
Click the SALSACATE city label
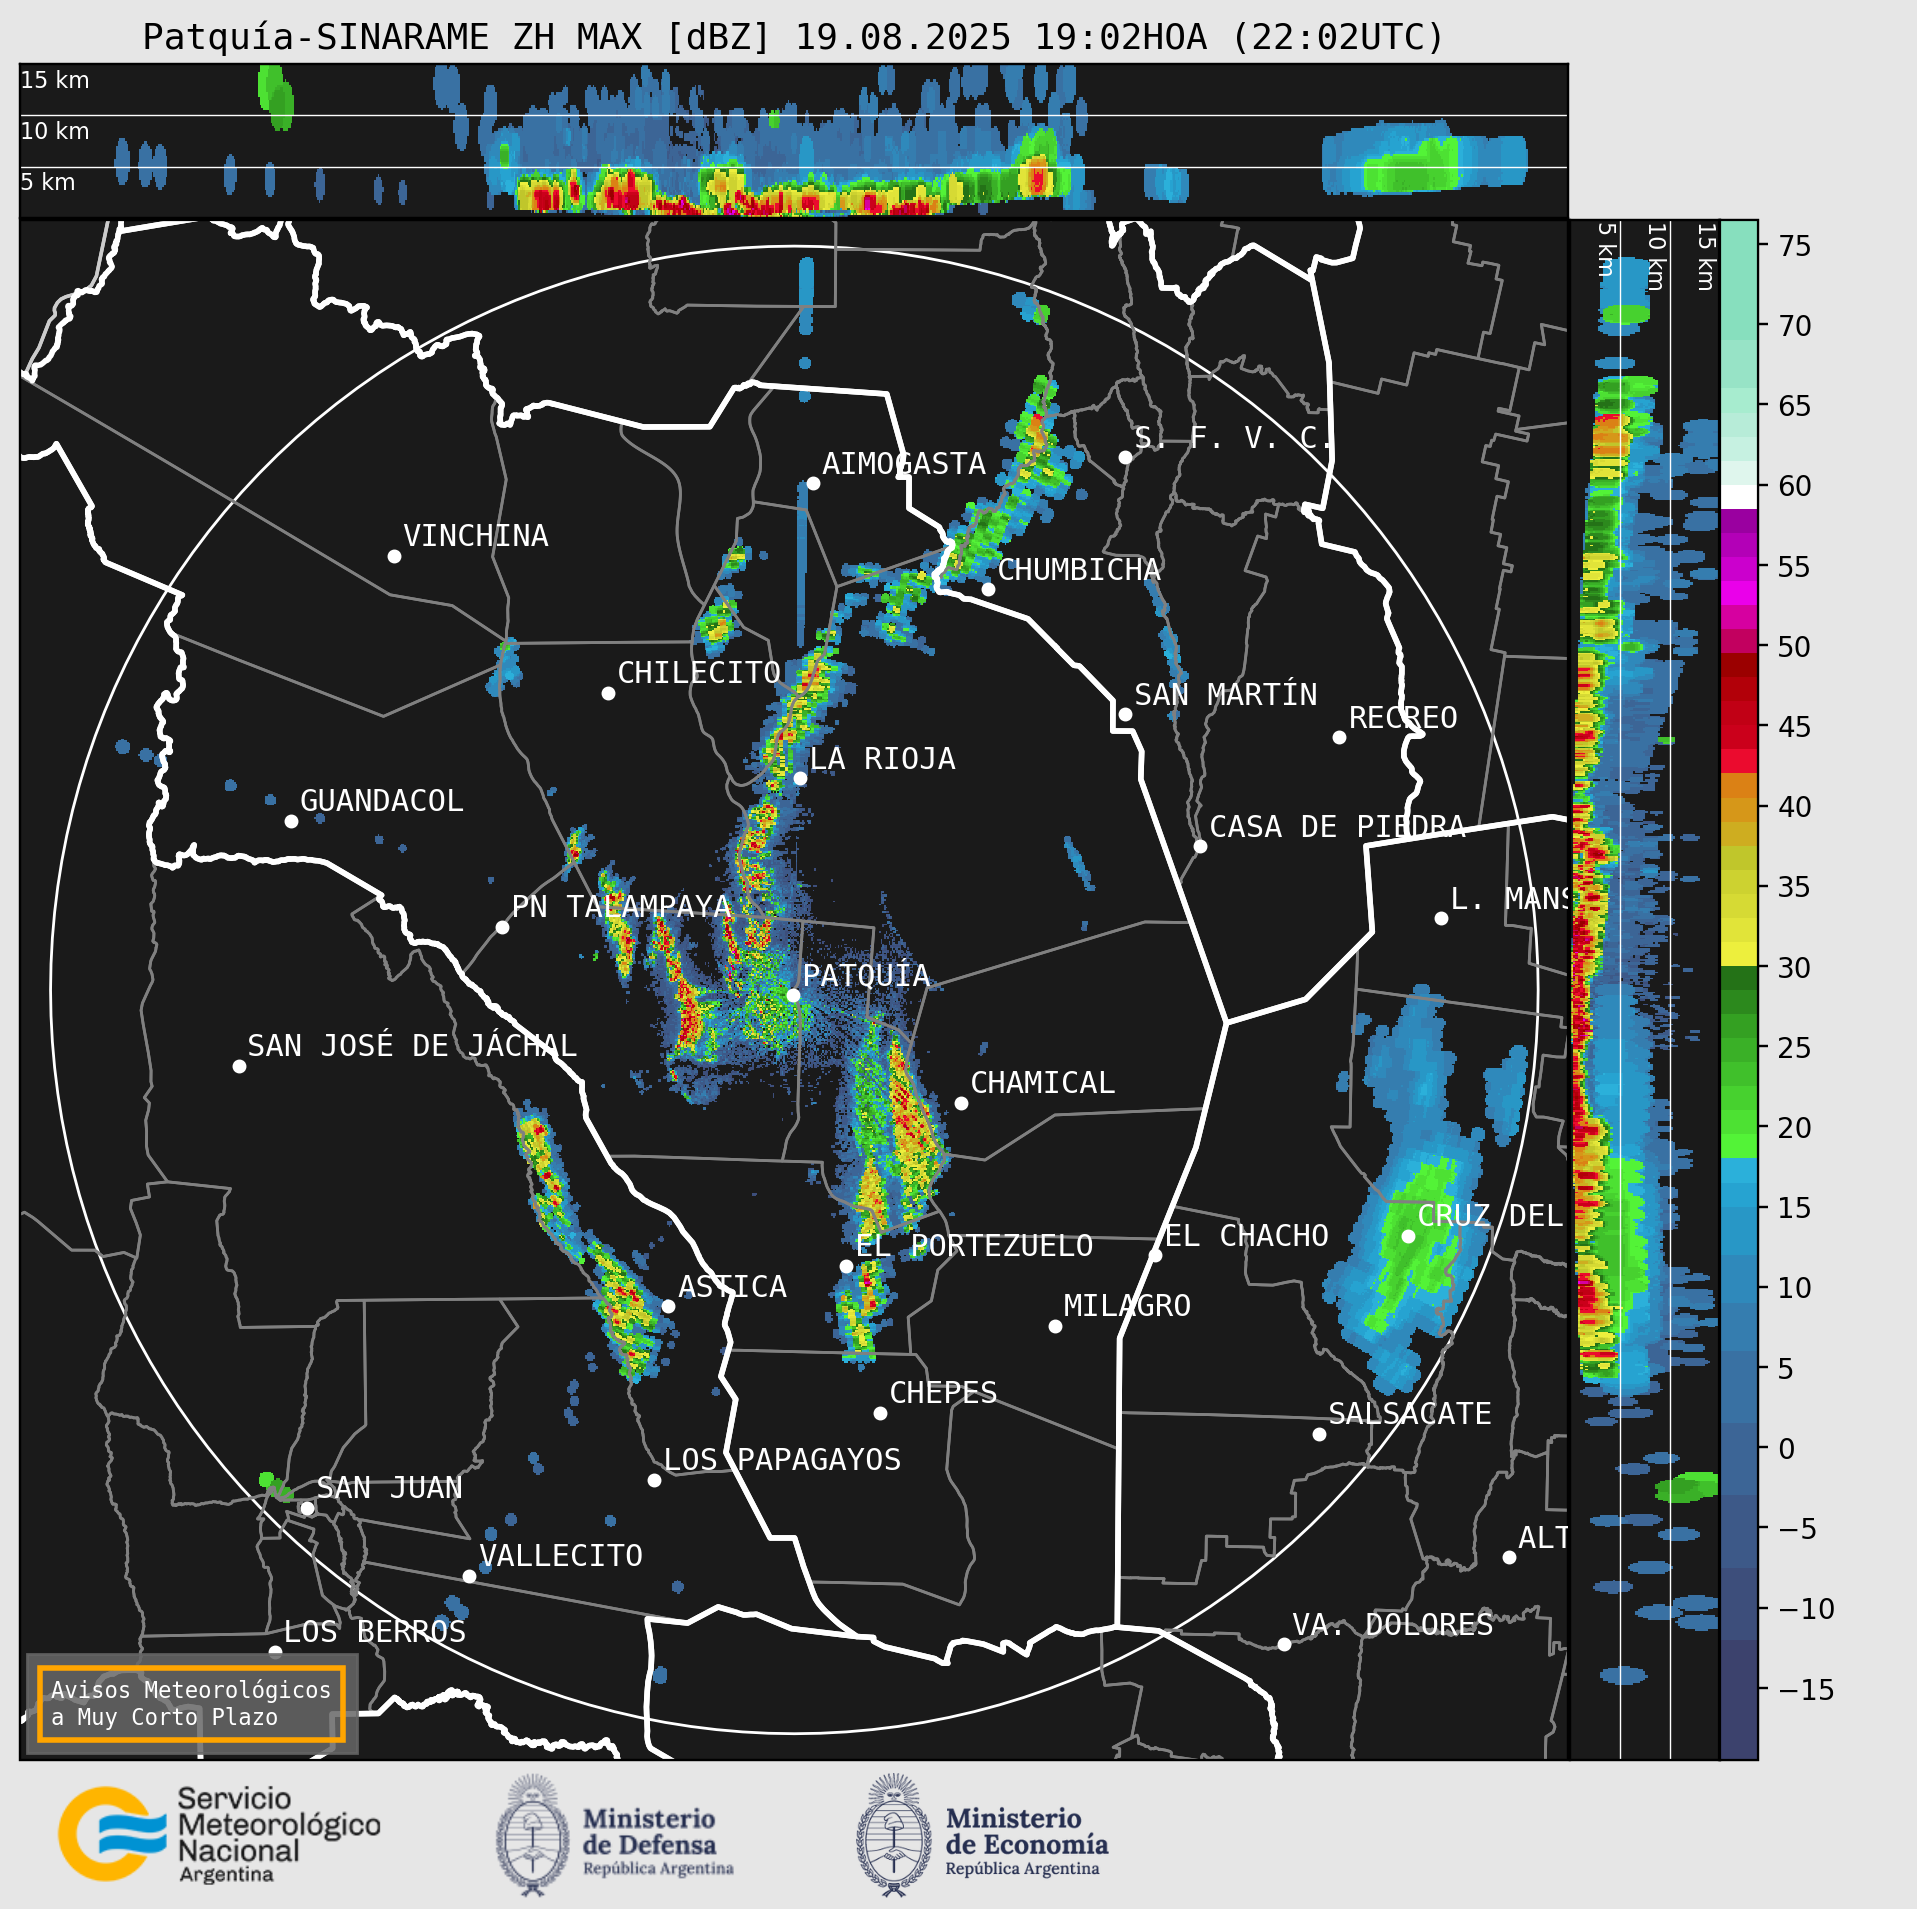click(1409, 1413)
